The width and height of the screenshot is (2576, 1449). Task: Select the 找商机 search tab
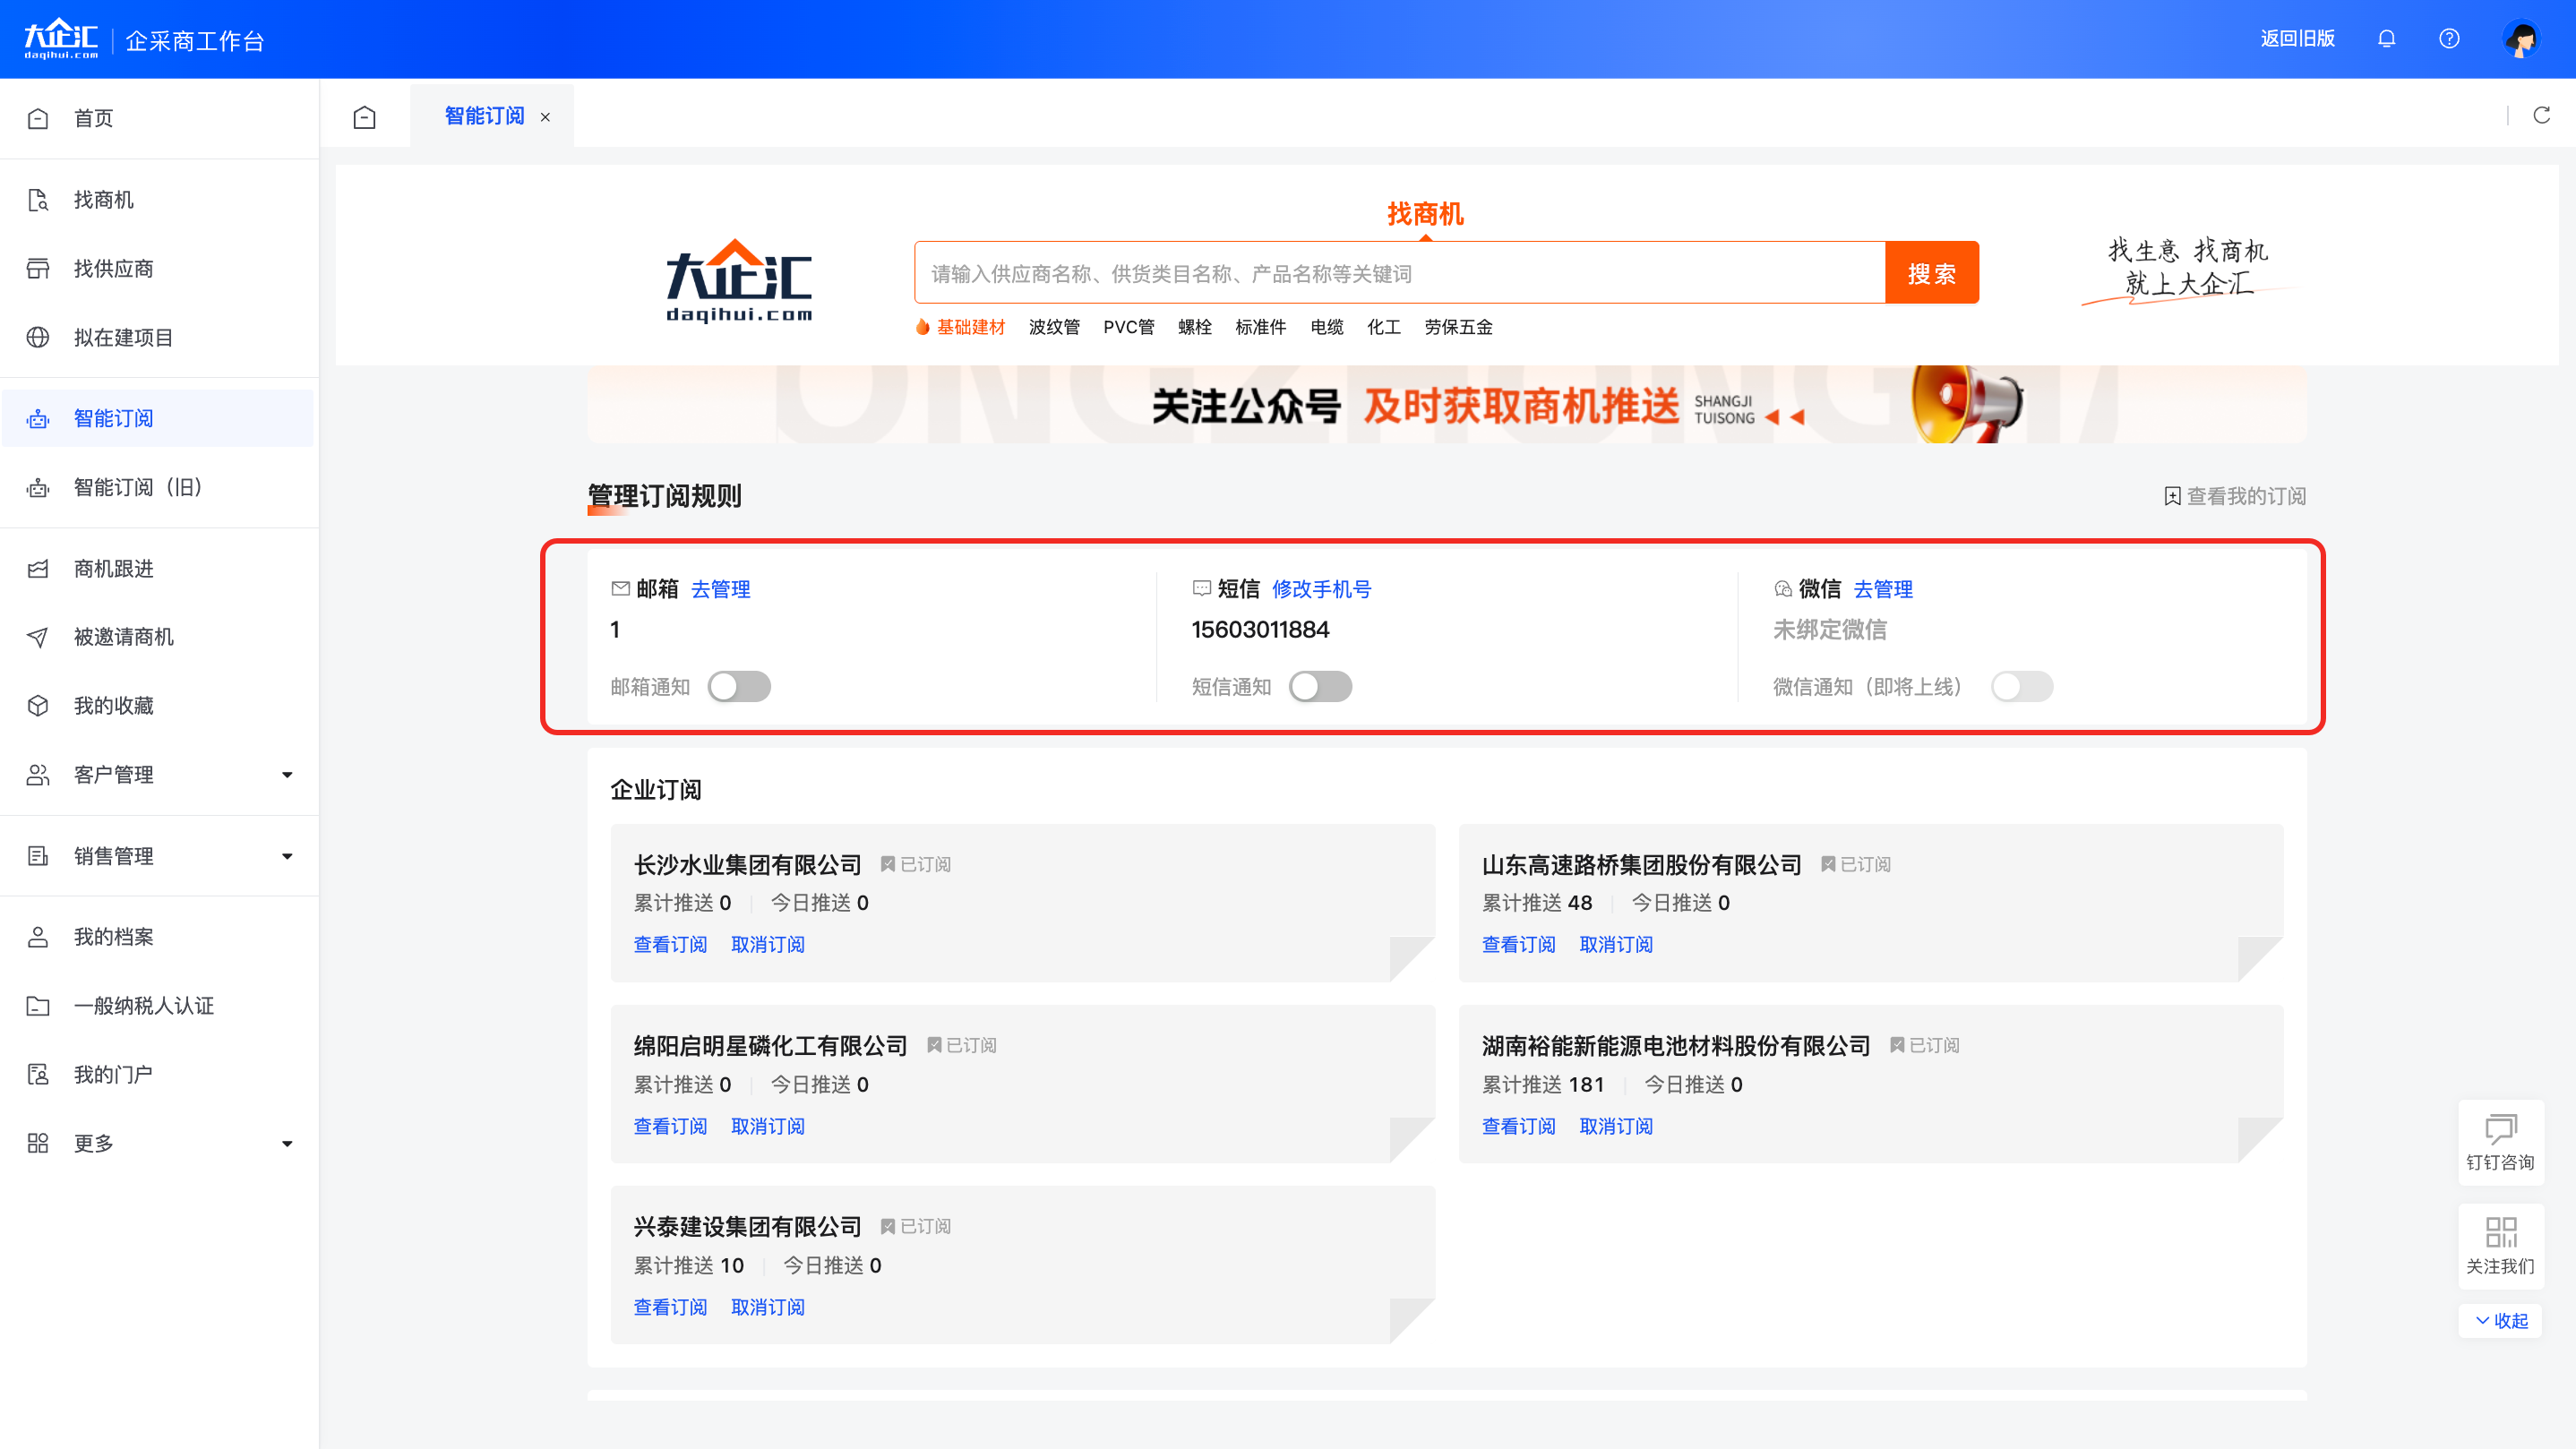tap(1425, 214)
